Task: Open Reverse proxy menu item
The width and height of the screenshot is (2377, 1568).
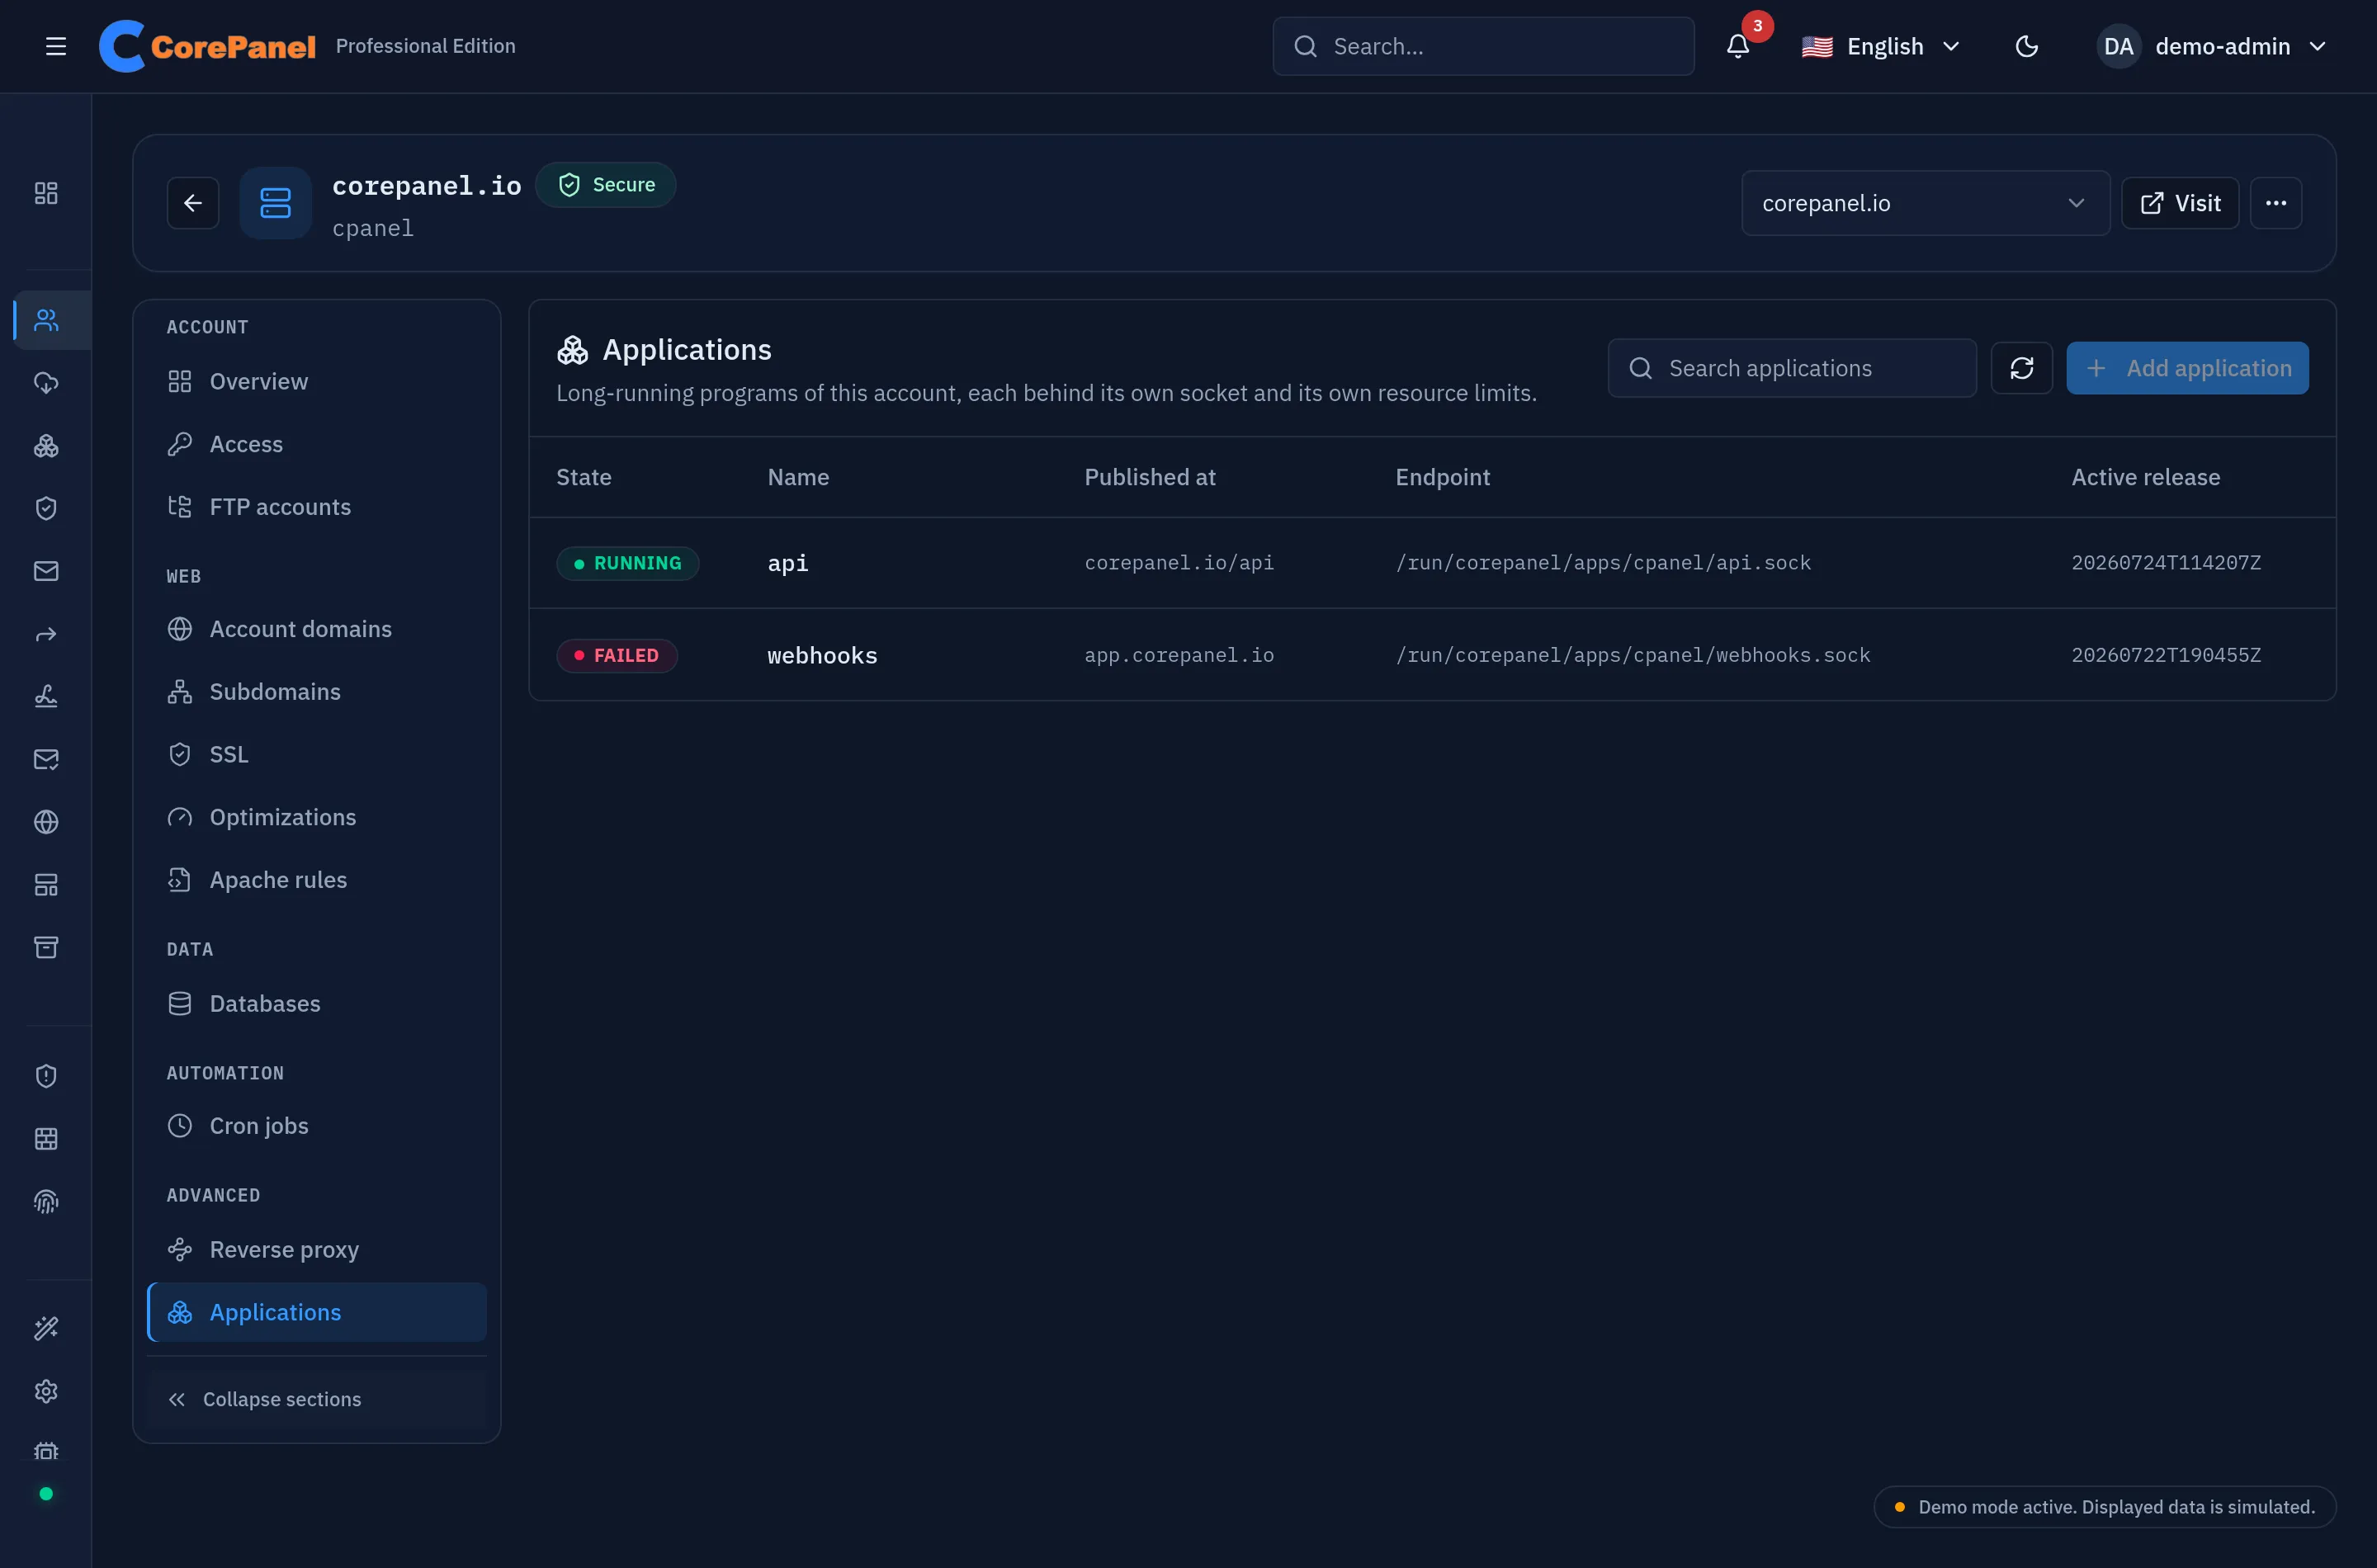Action: coord(316,1250)
